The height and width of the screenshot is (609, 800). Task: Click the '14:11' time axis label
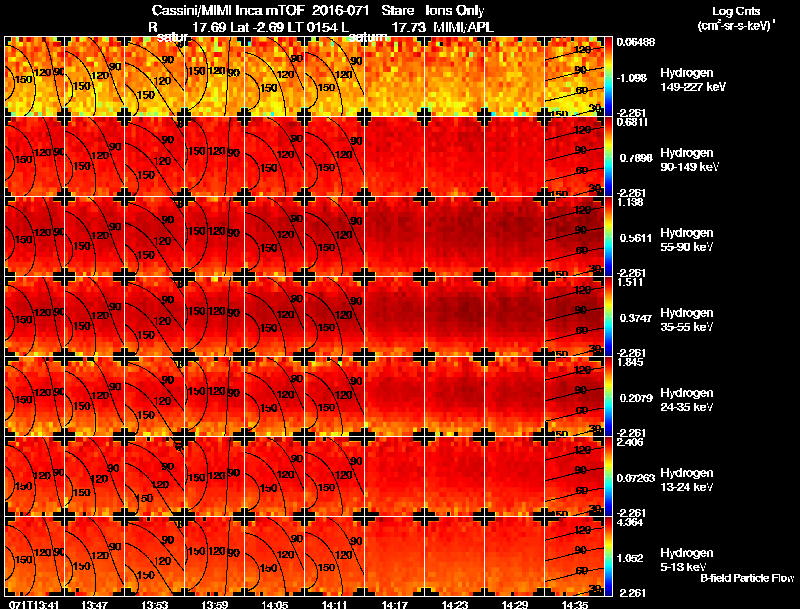(x=335, y=605)
